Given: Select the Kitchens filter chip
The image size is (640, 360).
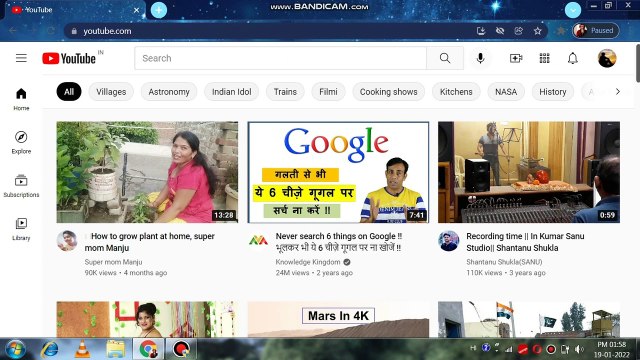Looking at the screenshot, I should tap(456, 92).
